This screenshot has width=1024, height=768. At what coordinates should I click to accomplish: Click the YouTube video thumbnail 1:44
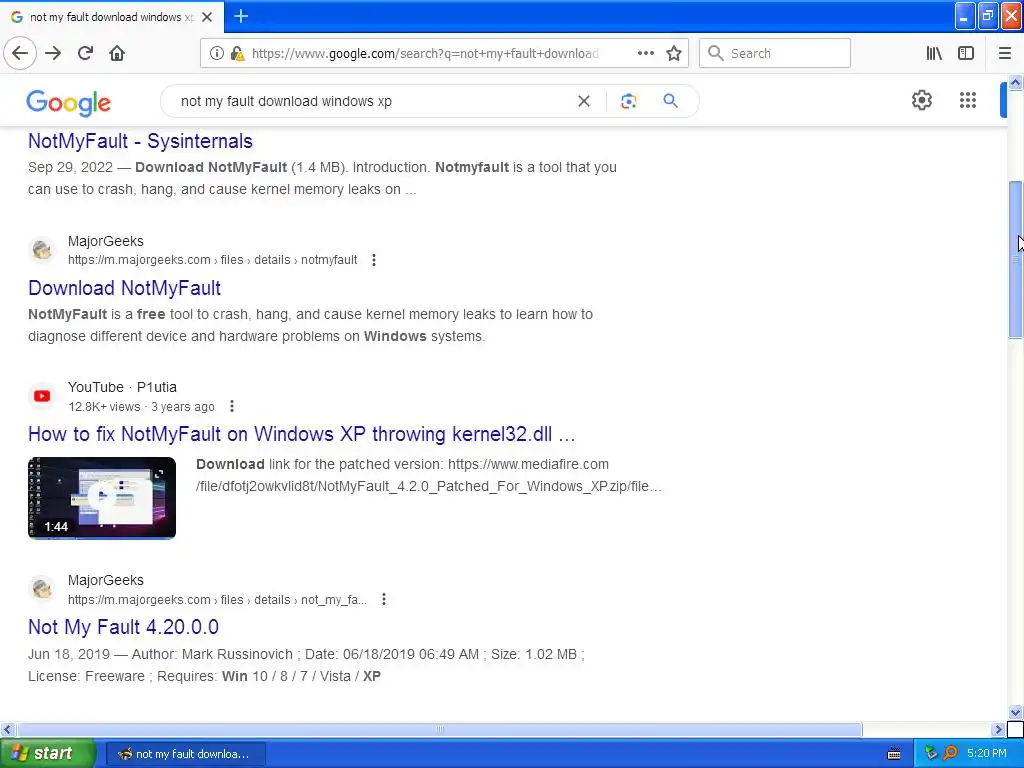click(102, 498)
